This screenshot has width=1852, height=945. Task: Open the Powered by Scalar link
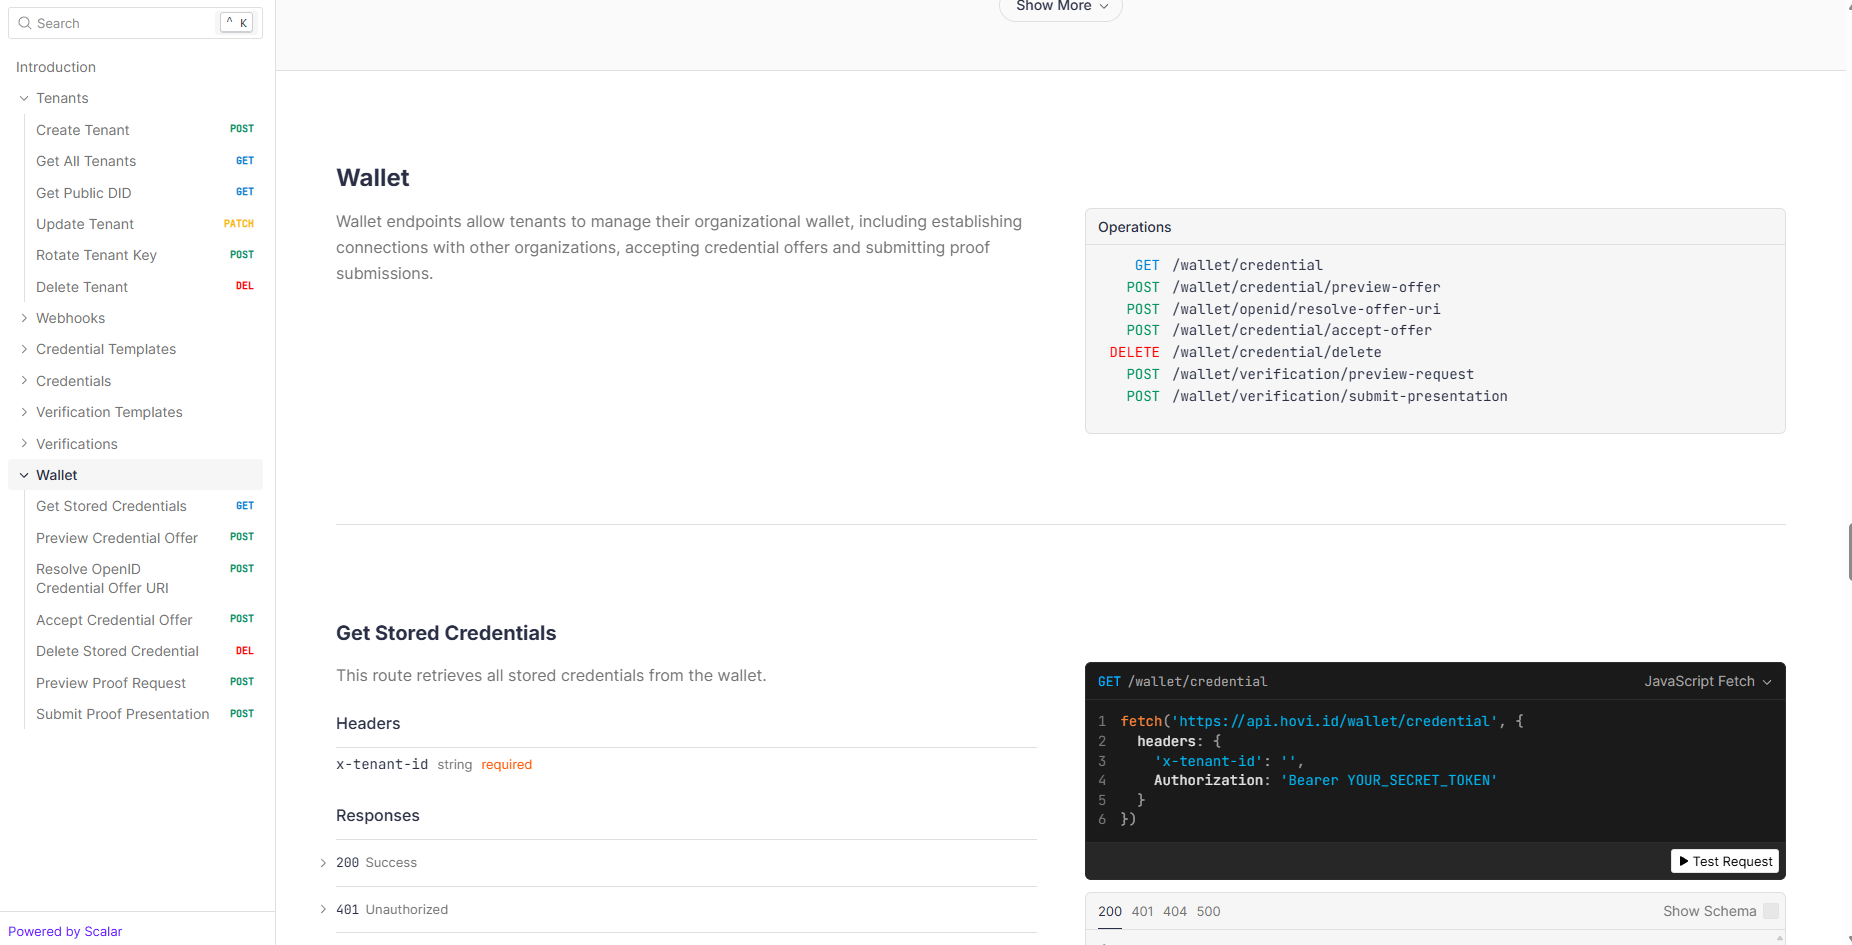(x=65, y=931)
